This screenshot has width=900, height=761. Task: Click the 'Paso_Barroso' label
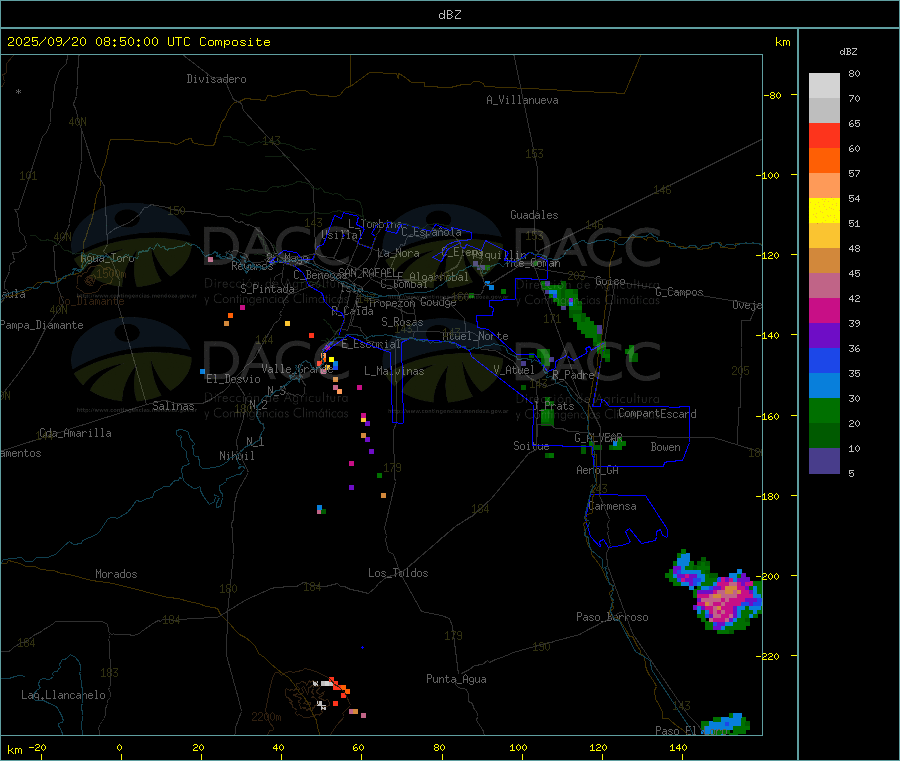[x=612, y=617]
